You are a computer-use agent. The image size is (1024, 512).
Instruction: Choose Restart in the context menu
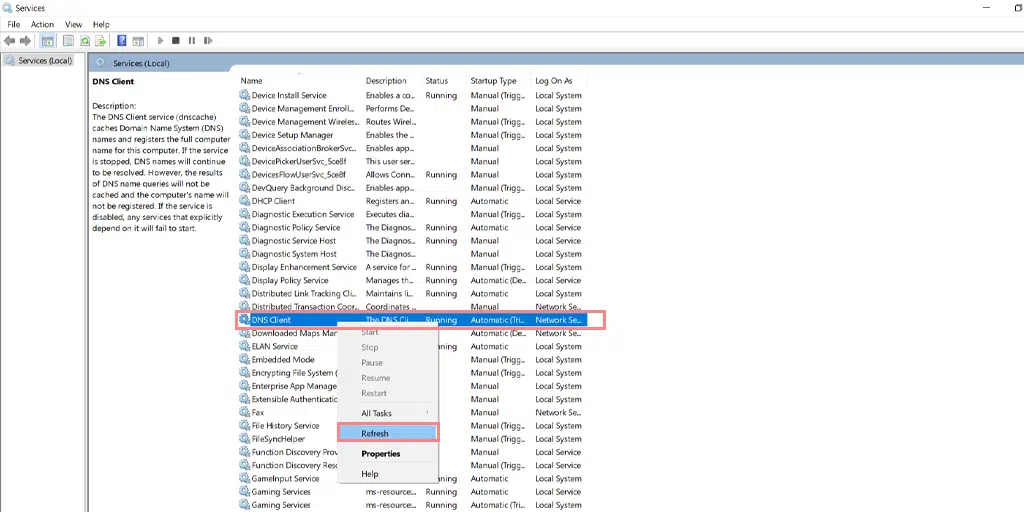tap(388, 393)
